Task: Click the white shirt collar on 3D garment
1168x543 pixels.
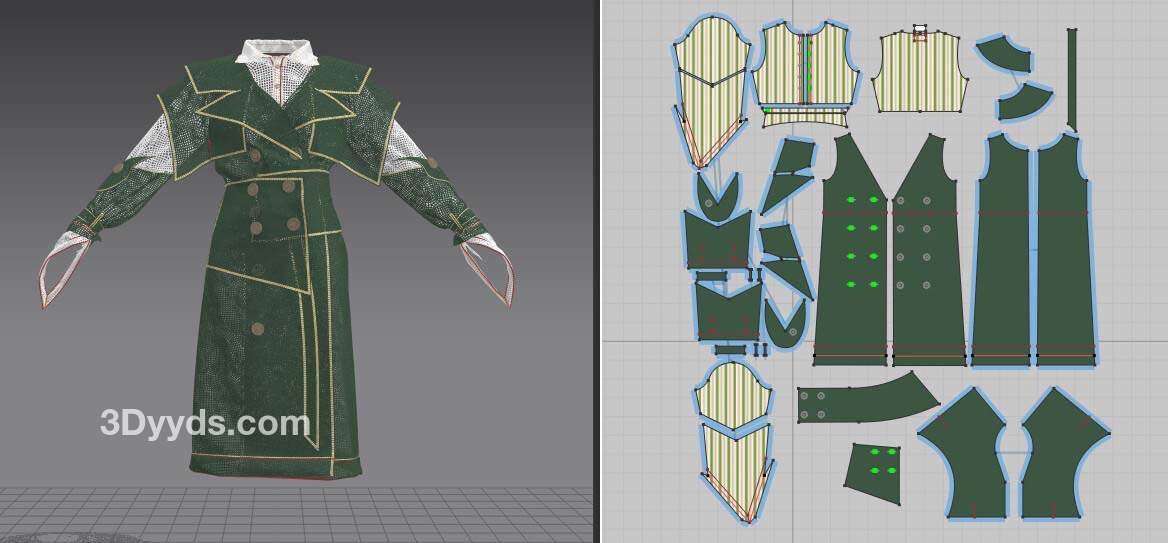Action: [277, 52]
